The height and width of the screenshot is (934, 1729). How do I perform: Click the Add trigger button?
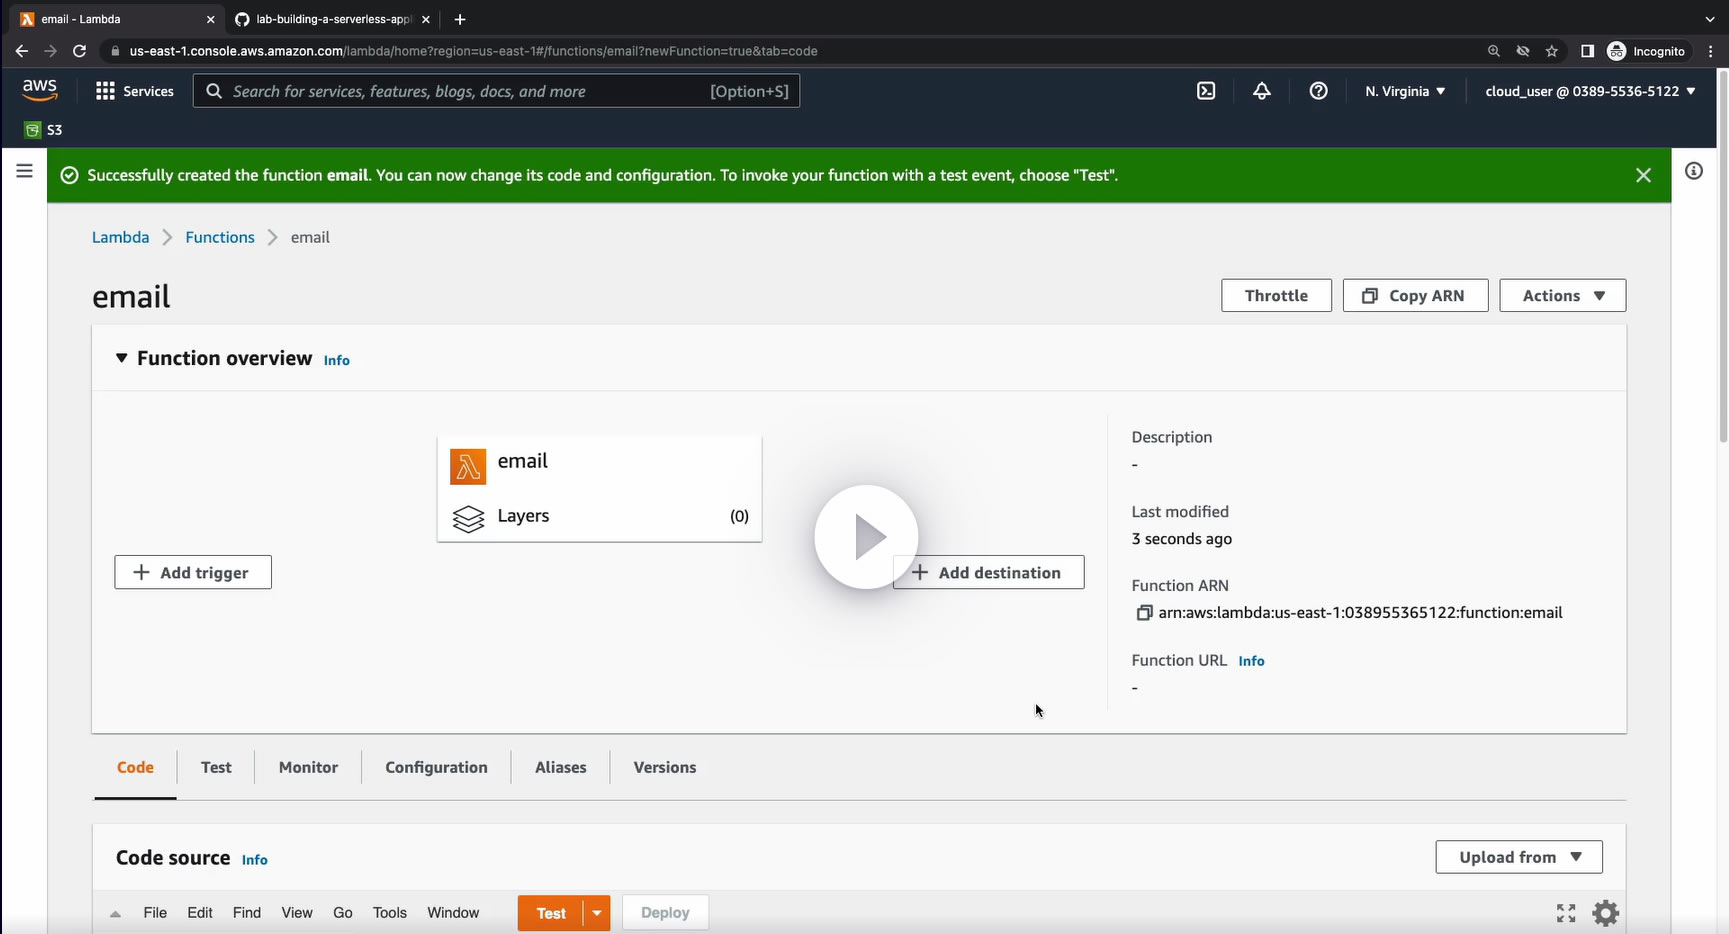coord(193,573)
